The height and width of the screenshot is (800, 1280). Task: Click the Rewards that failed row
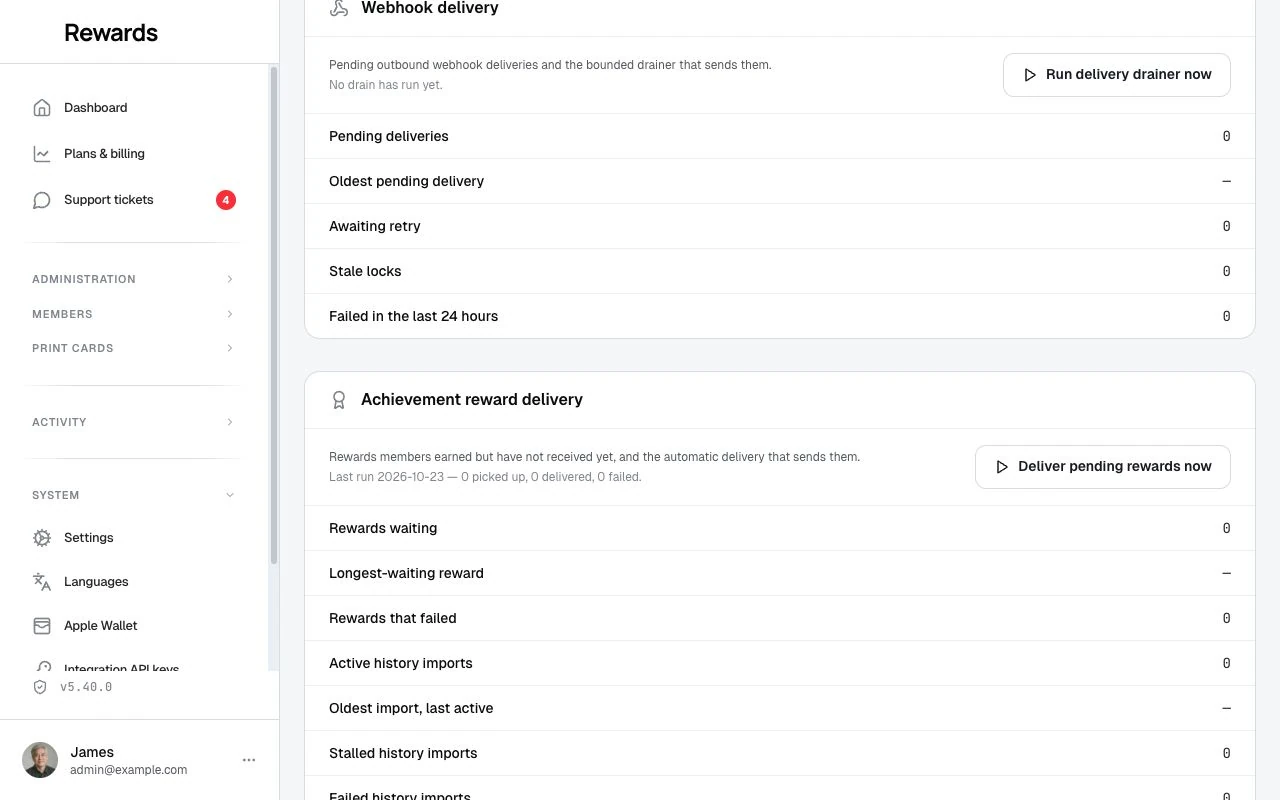(x=780, y=618)
